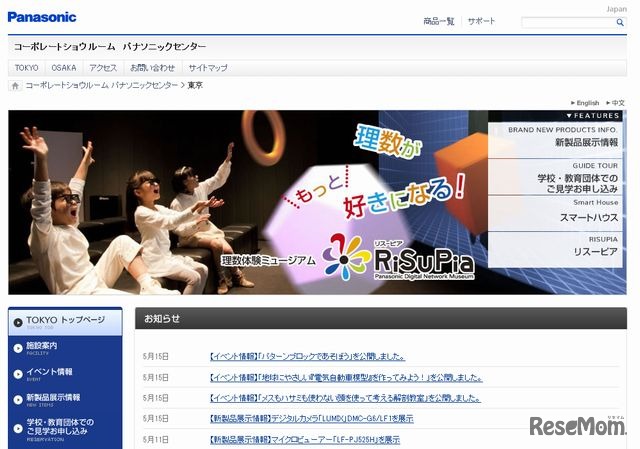Click the page title コーポレートショウルーム パナソニックセンター
This screenshot has width=640, height=449.
(110, 47)
